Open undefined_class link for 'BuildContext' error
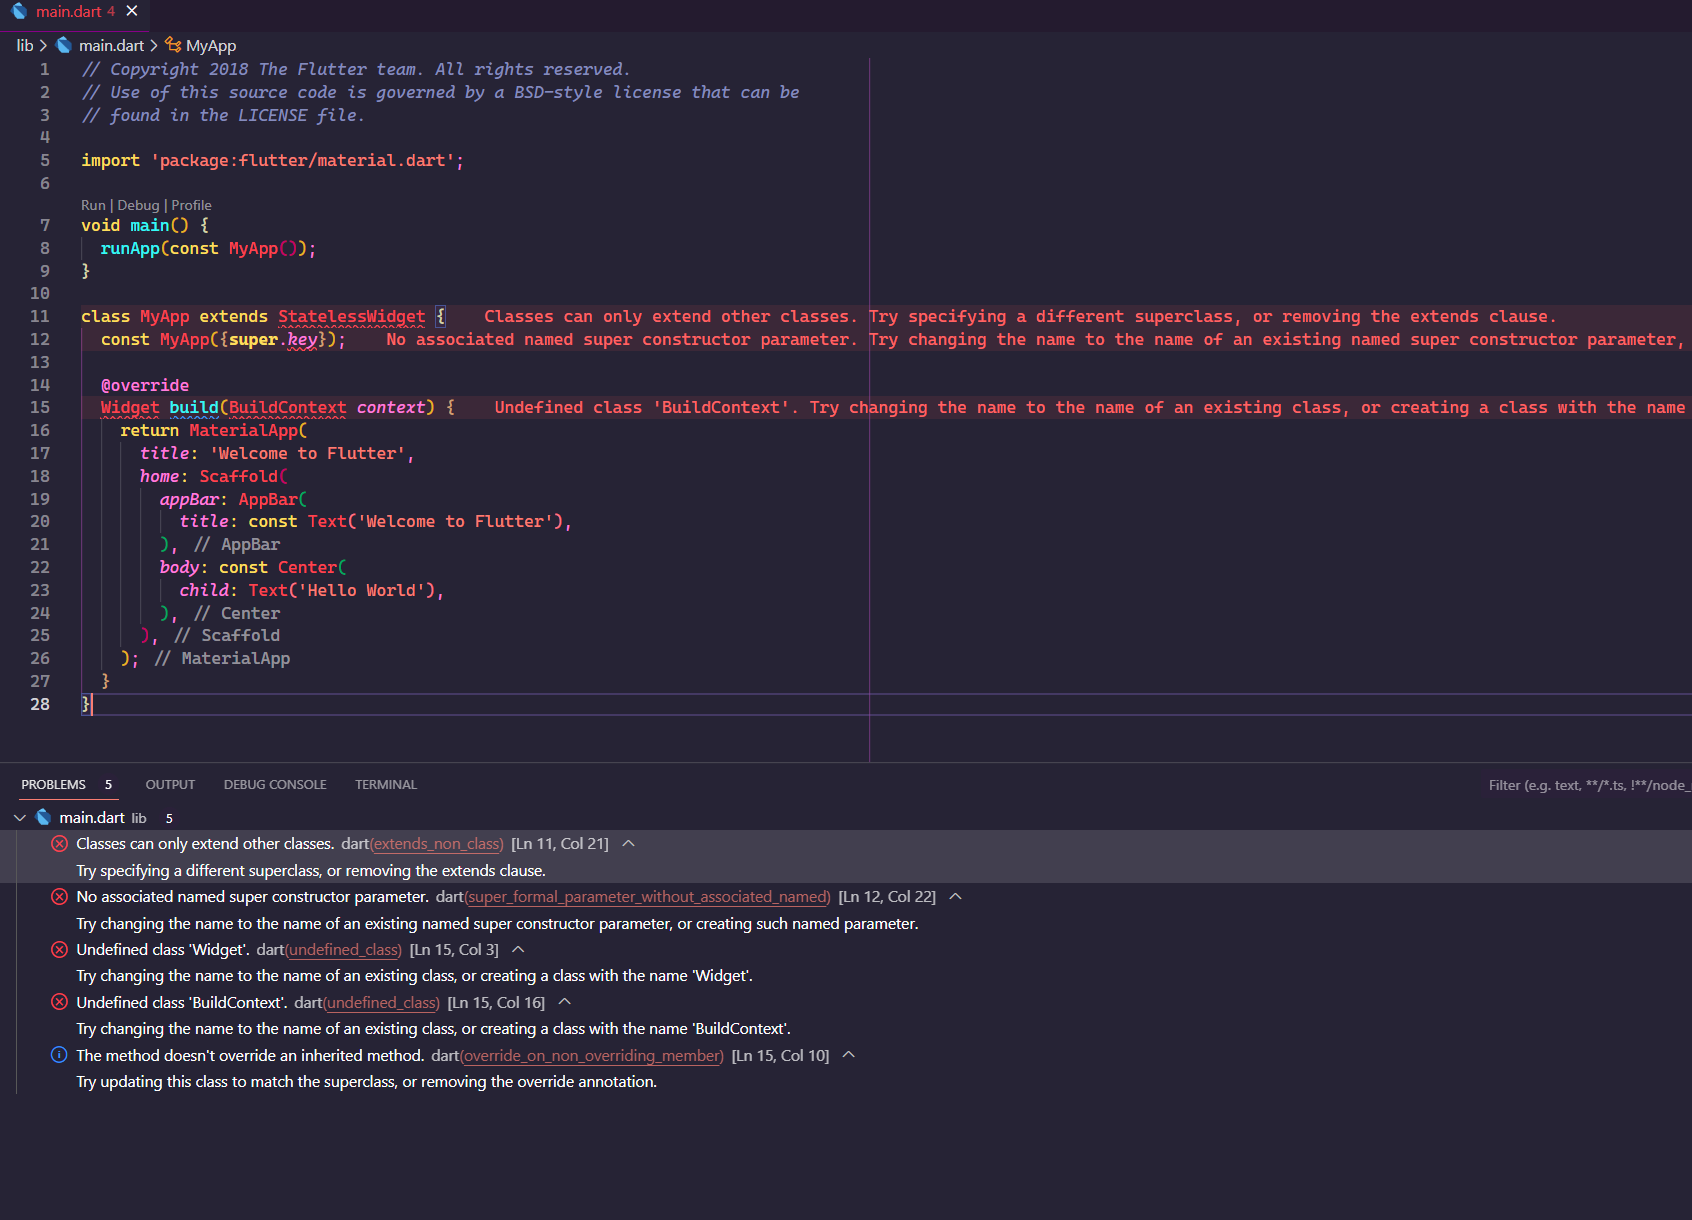Viewport: 1692px width, 1220px height. (x=381, y=1002)
